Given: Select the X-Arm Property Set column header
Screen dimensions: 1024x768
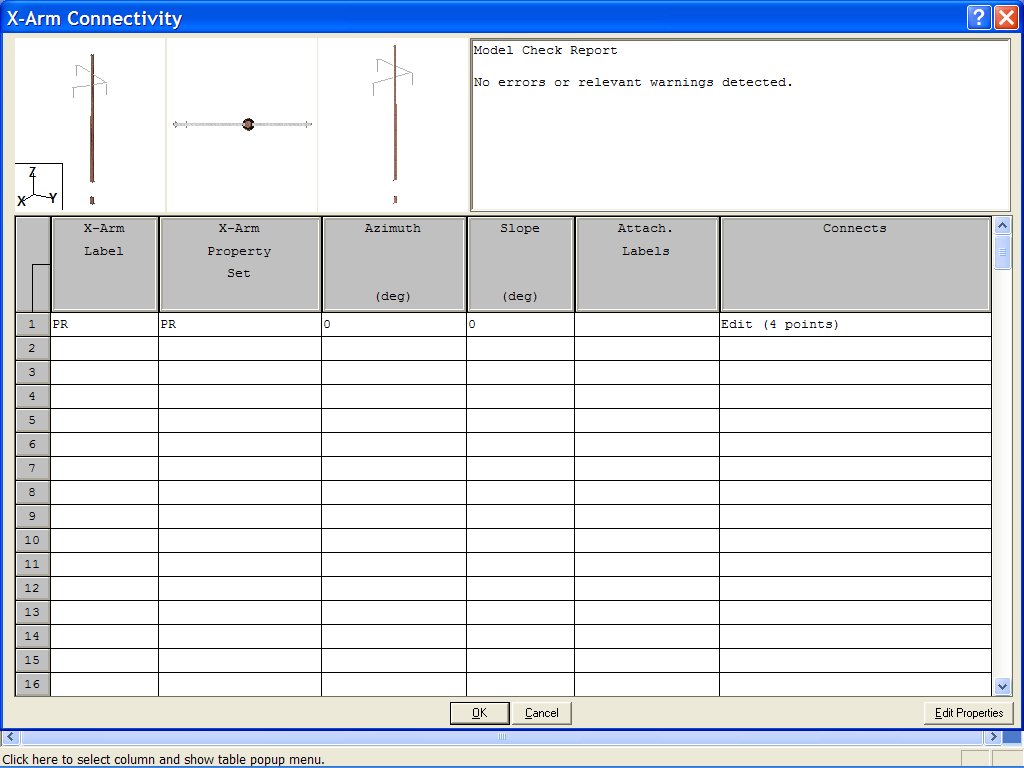Looking at the screenshot, I should click(240, 264).
